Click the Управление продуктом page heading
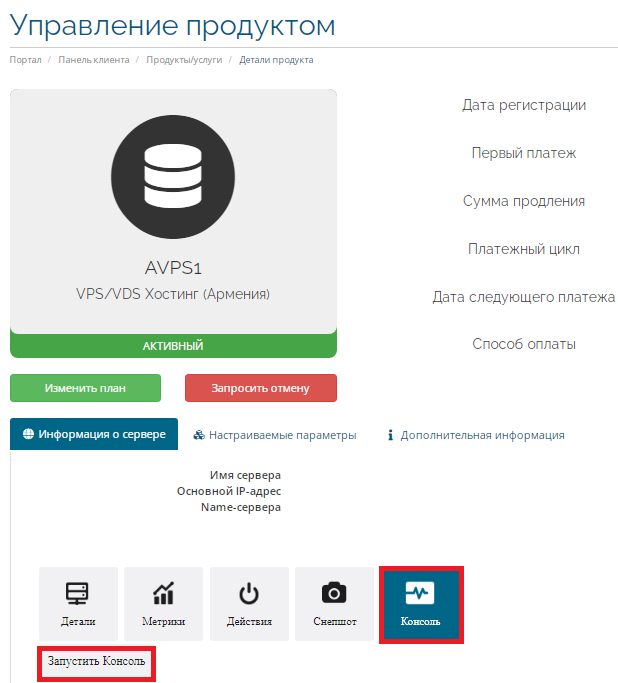This screenshot has width=618, height=683. click(173, 25)
